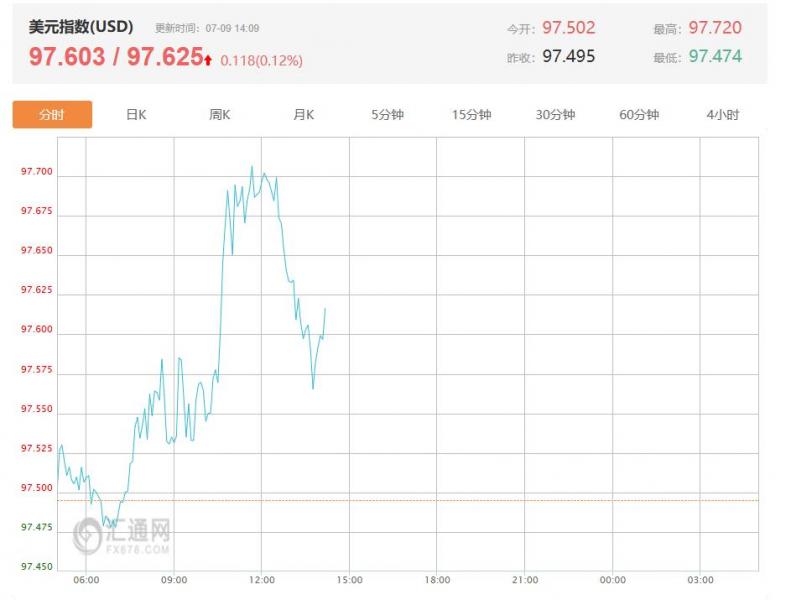Show the 月K chart view
Screen dimensions: 791x600
304,115
